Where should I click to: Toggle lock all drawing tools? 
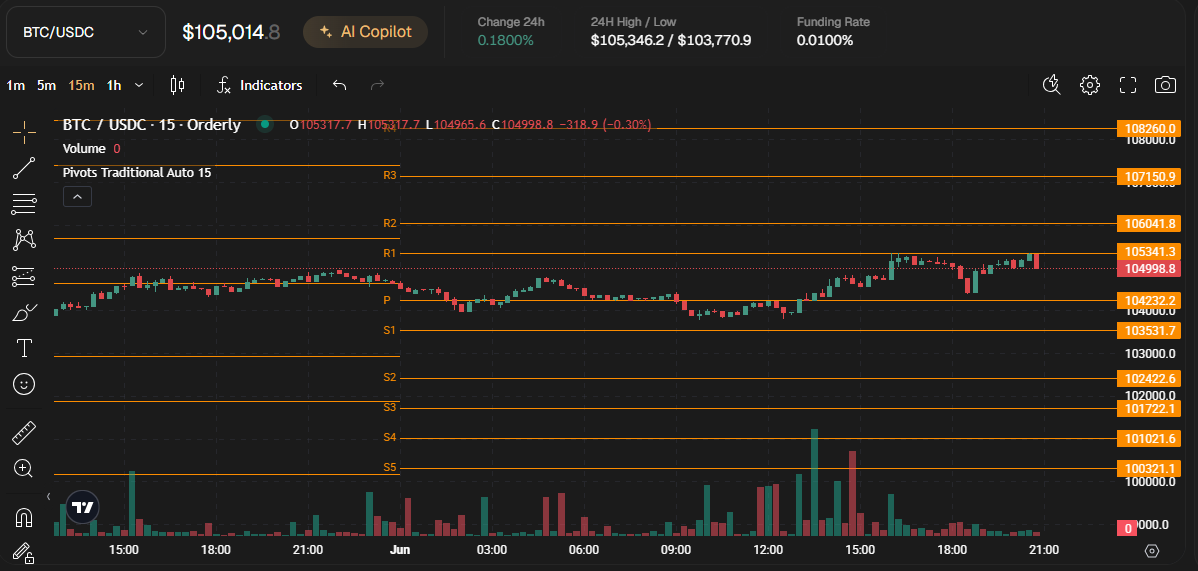[x=24, y=552]
